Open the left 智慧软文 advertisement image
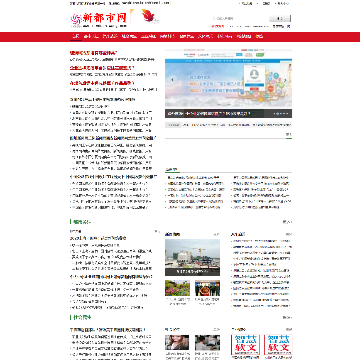The image size is (360, 360). point(245,345)
